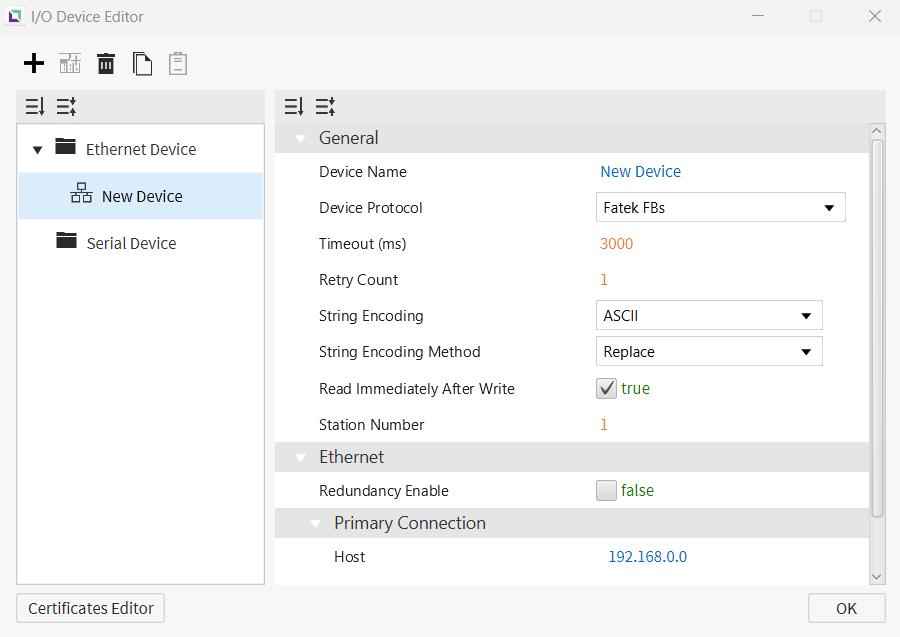Screen dimensions: 900x637
Task: Uncheck Read Immediately After Write checkbox
Action: tap(606, 389)
